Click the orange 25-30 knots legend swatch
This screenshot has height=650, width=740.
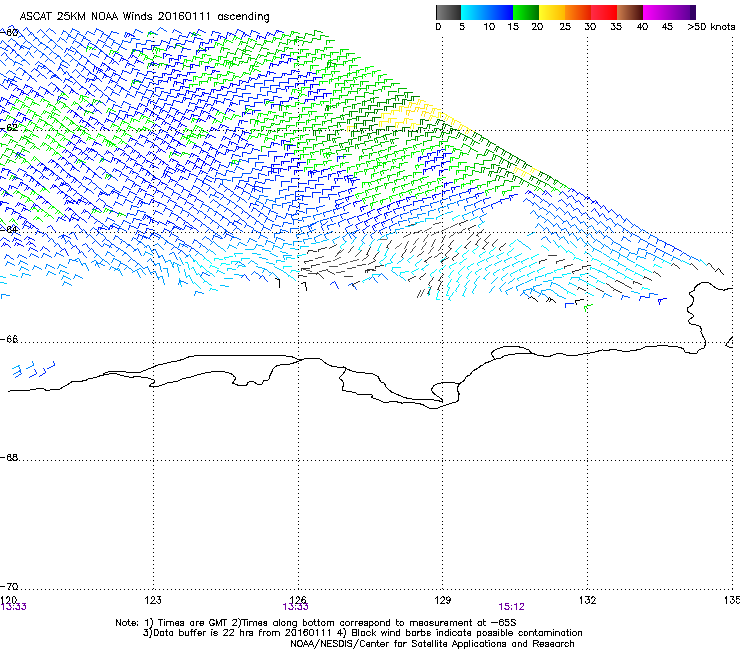[578, 12]
